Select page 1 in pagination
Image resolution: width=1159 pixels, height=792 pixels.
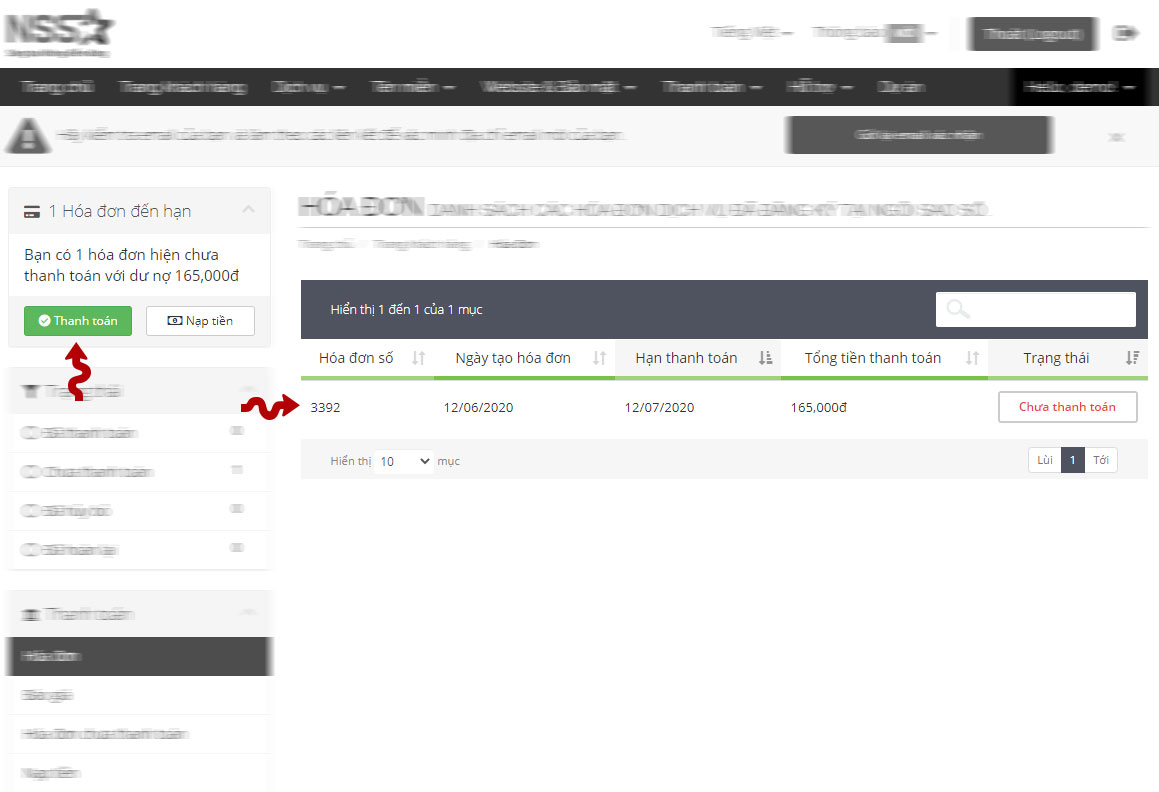pos(1072,460)
